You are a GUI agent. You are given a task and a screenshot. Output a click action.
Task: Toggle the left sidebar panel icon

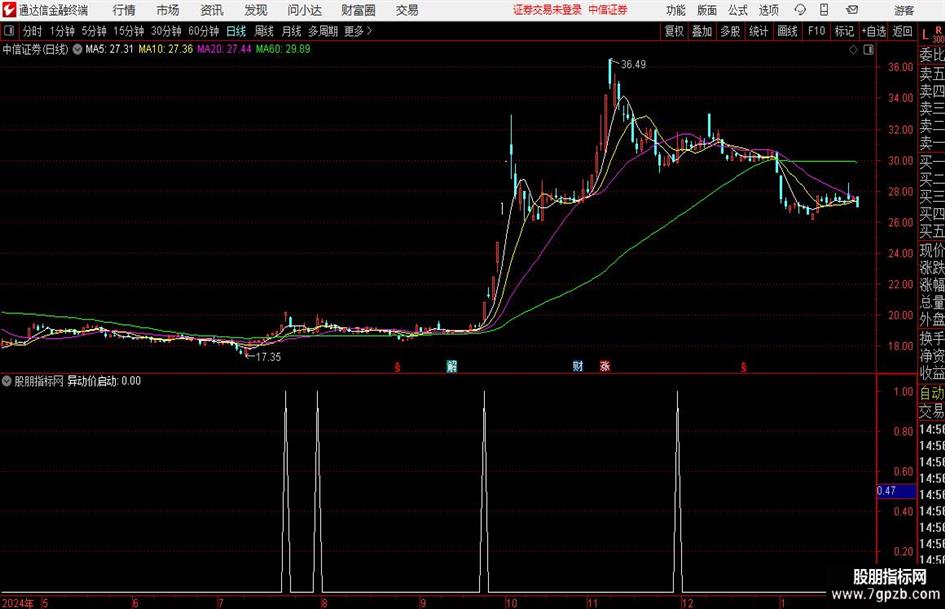click(x=9, y=31)
